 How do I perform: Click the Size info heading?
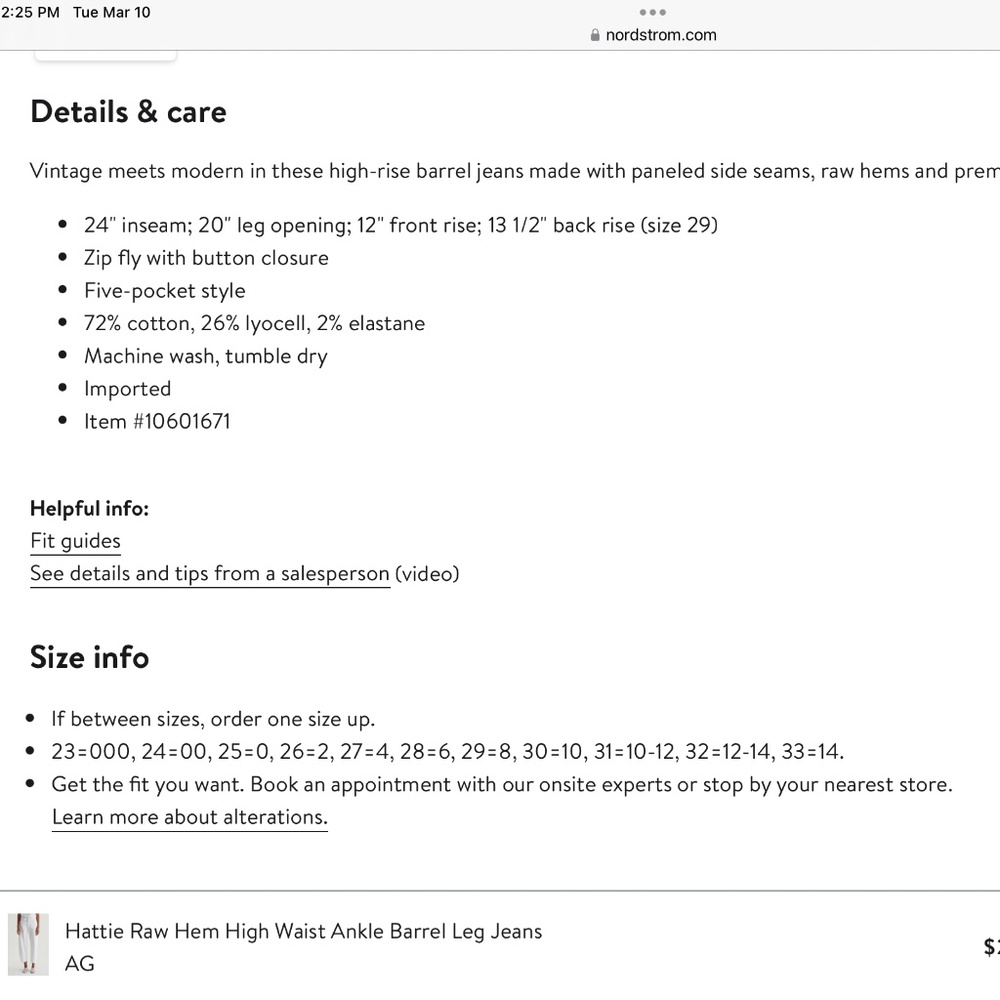(x=89, y=657)
